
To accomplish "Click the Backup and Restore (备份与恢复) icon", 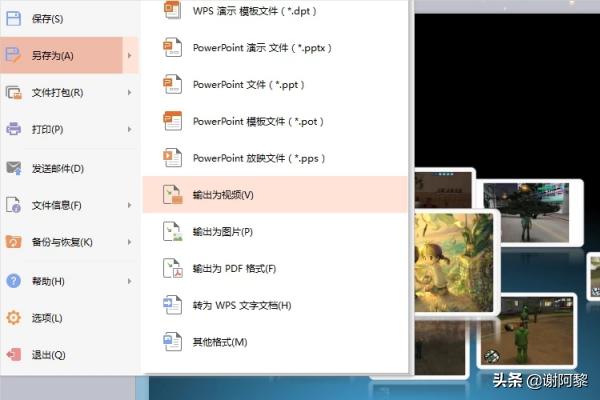I will click(13, 242).
